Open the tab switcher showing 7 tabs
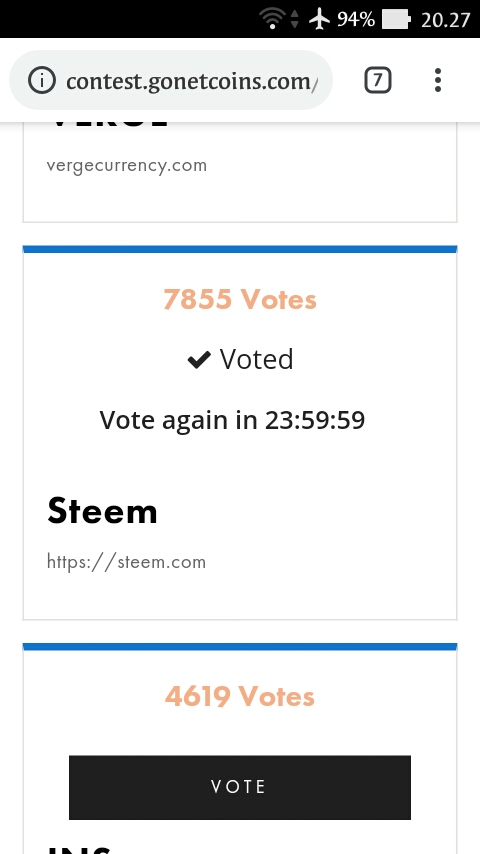 click(x=378, y=81)
